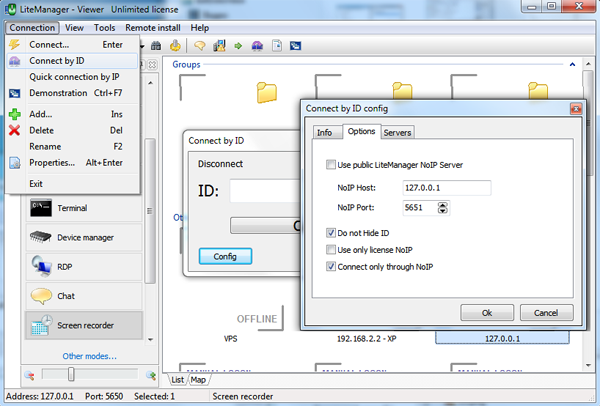Select the 192.168.2.2 - XP entry
The width and height of the screenshot is (600, 406).
pos(366,338)
